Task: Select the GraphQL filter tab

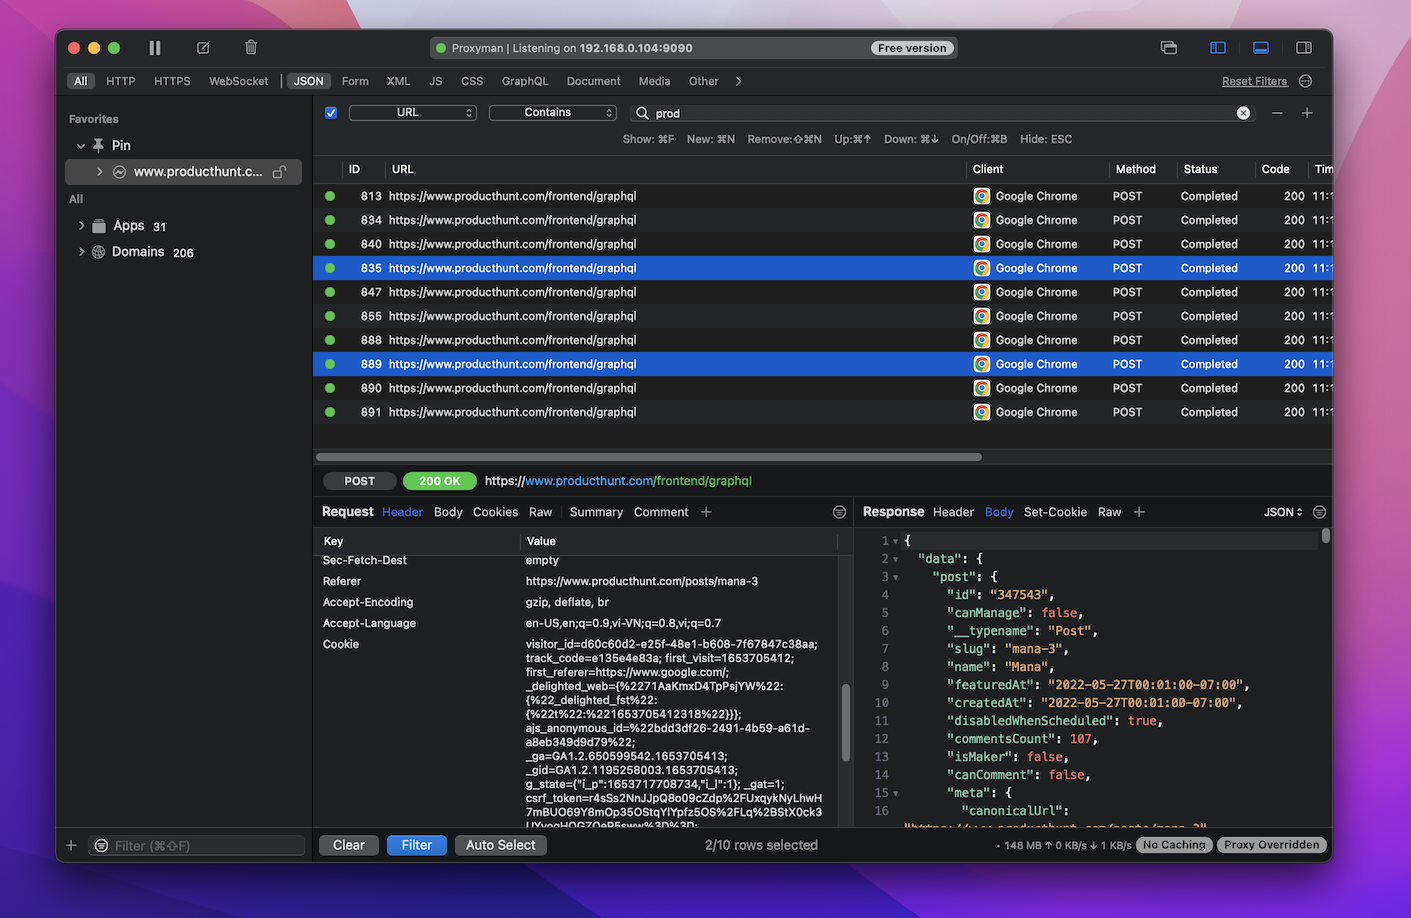Action: 525,81
